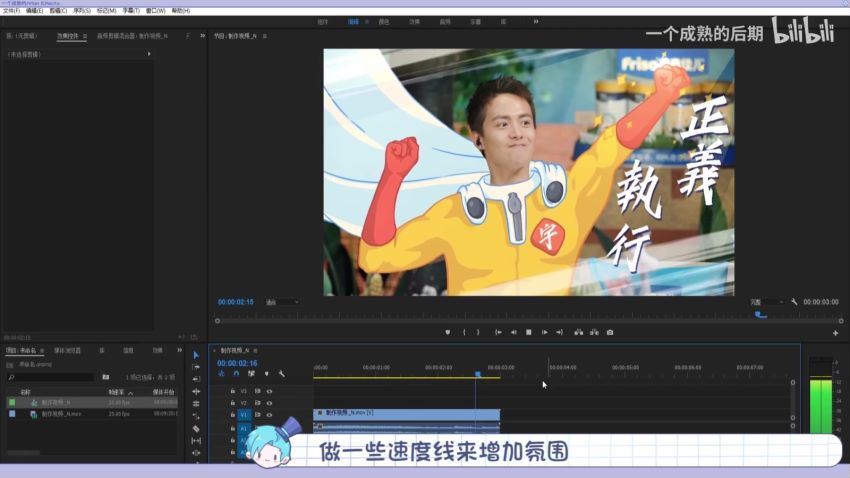Open the zoom level dropdown in program monitor
Image resolution: width=850 pixels, height=478 pixels.
click(x=282, y=302)
